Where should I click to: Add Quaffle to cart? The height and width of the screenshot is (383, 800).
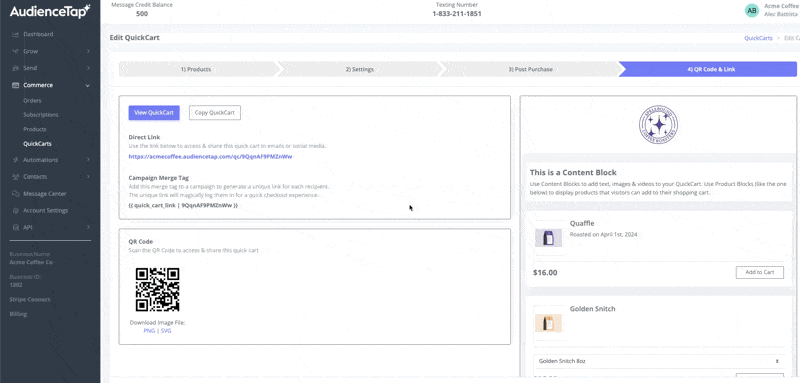760,272
